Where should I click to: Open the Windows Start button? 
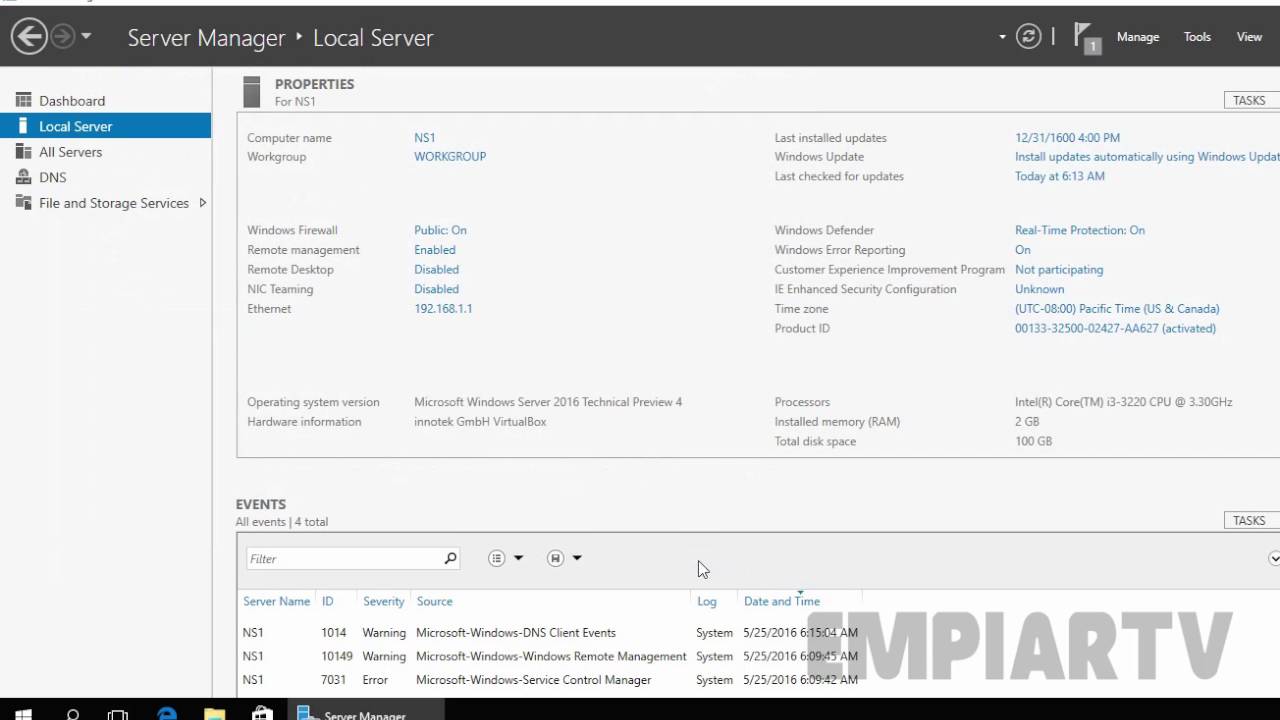tap(24, 714)
